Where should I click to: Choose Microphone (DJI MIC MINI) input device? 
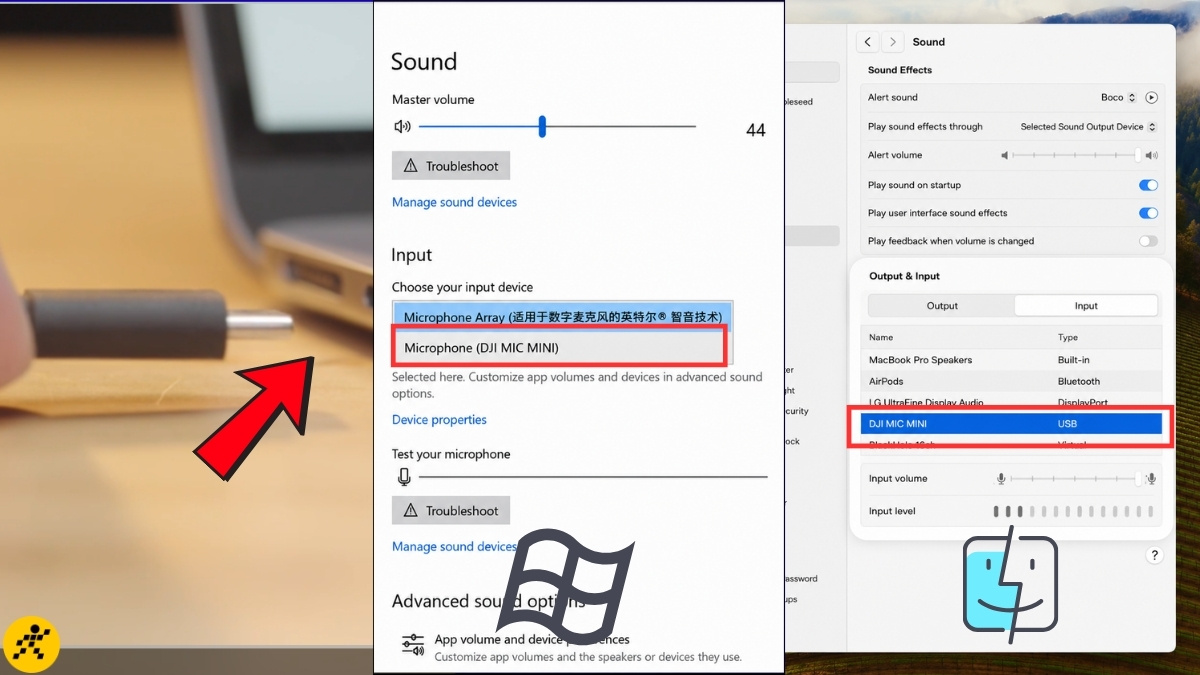558,347
